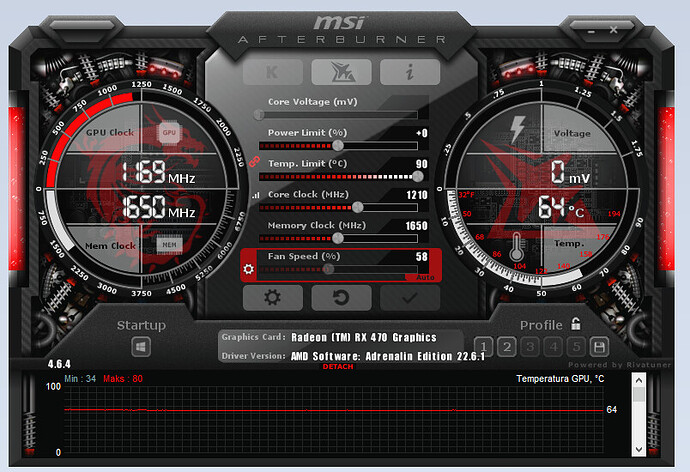
Task: Click the GPU chip icon in gauge
Action: pos(169,132)
